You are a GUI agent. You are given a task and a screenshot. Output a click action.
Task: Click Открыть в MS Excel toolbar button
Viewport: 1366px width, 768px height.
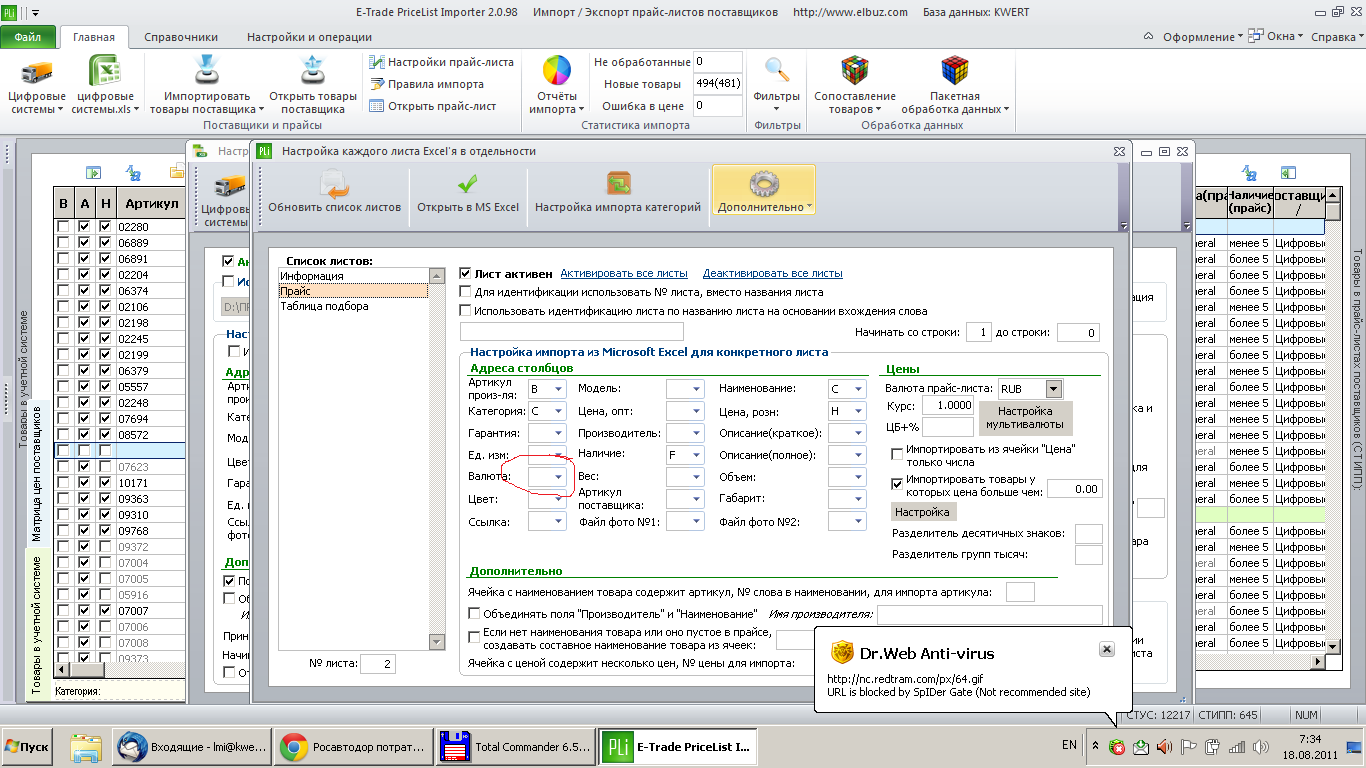tap(468, 190)
